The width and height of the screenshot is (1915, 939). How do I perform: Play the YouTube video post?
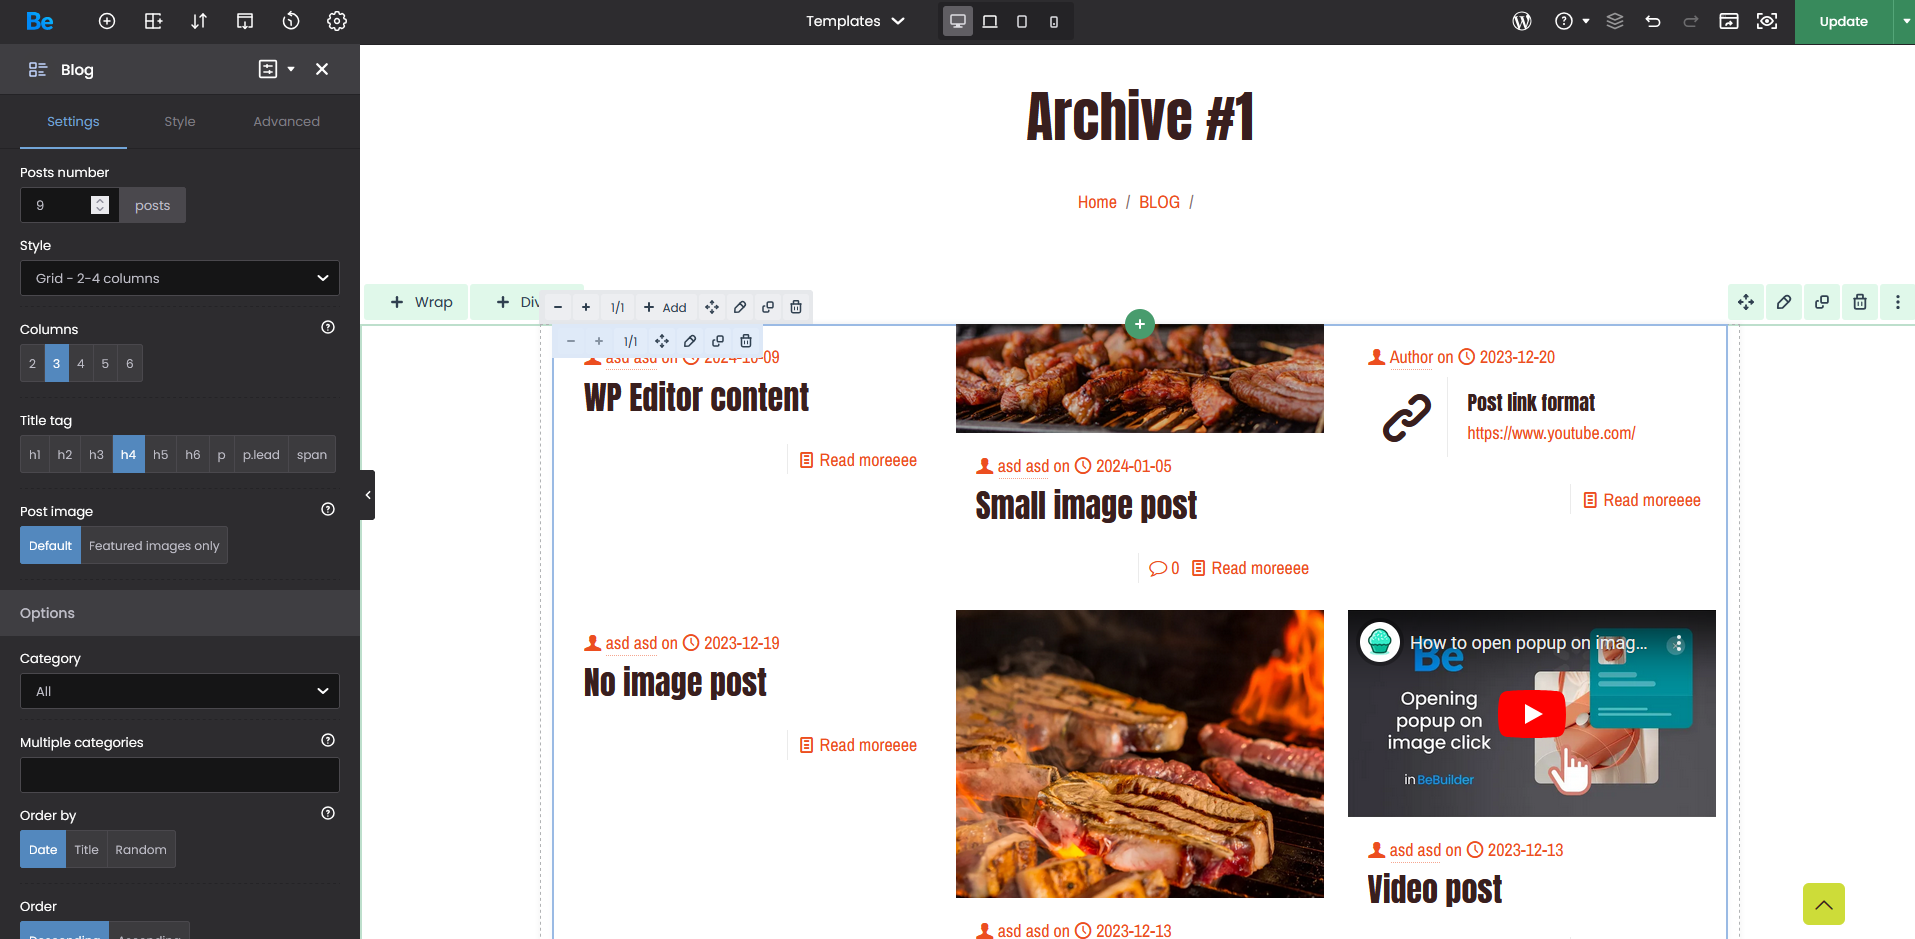coord(1532,714)
